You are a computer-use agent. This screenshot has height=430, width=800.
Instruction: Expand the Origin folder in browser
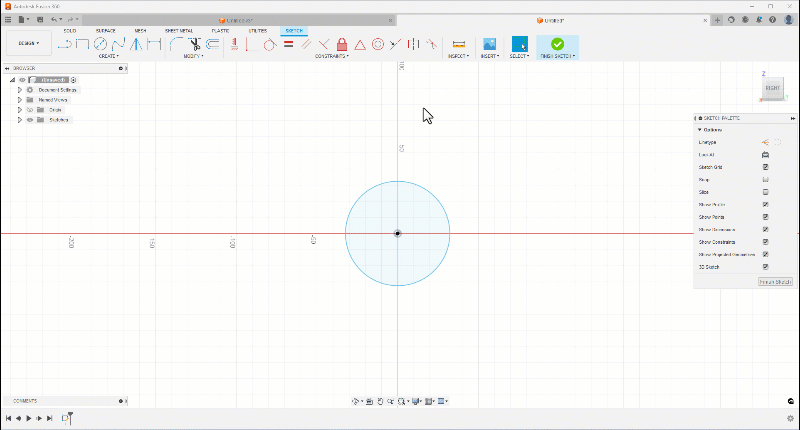point(19,110)
